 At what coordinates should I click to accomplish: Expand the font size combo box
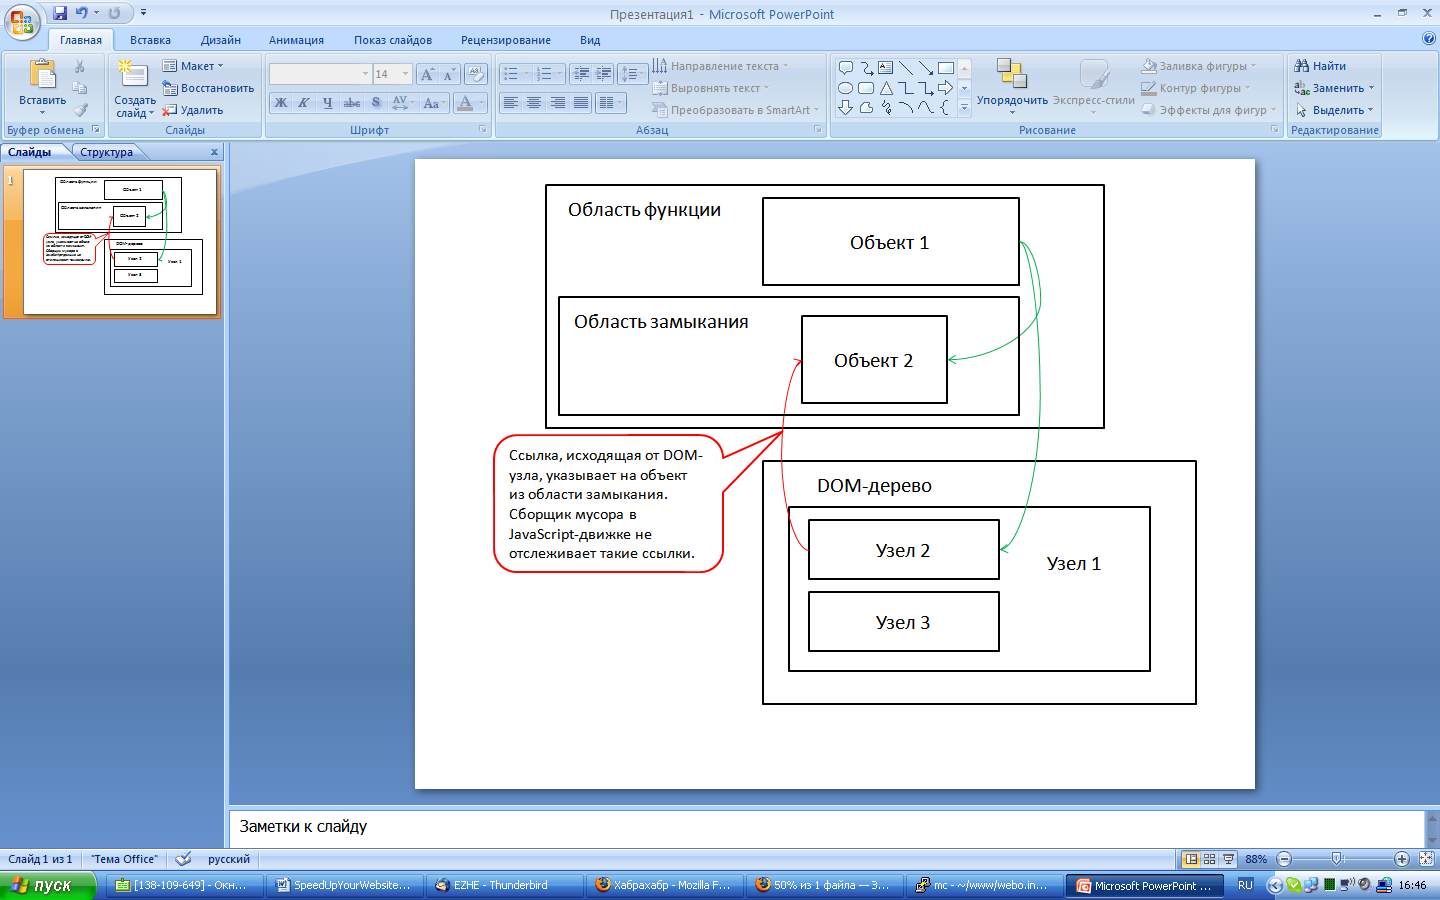(405, 74)
